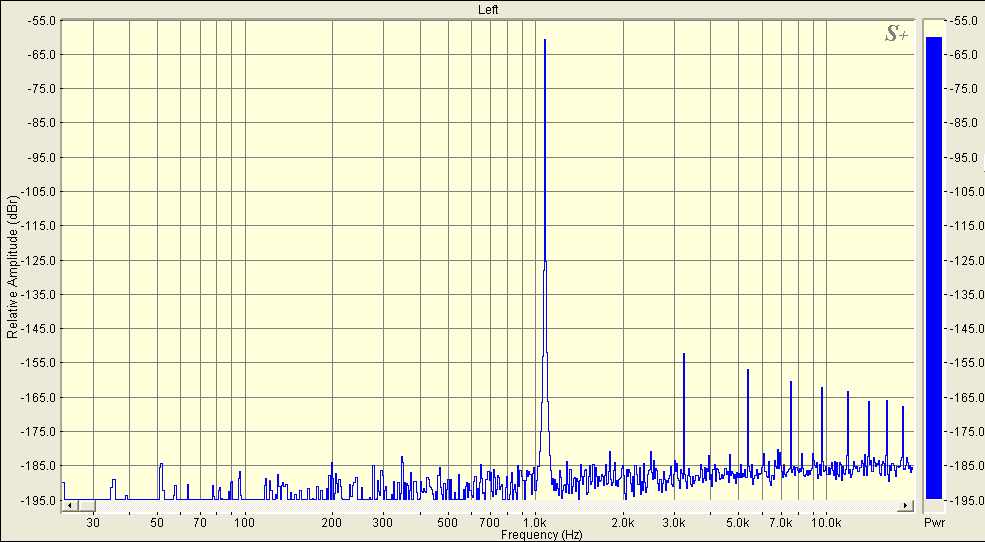
Task: Click the "30" frequency tick label
Action: tap(93, 523)
